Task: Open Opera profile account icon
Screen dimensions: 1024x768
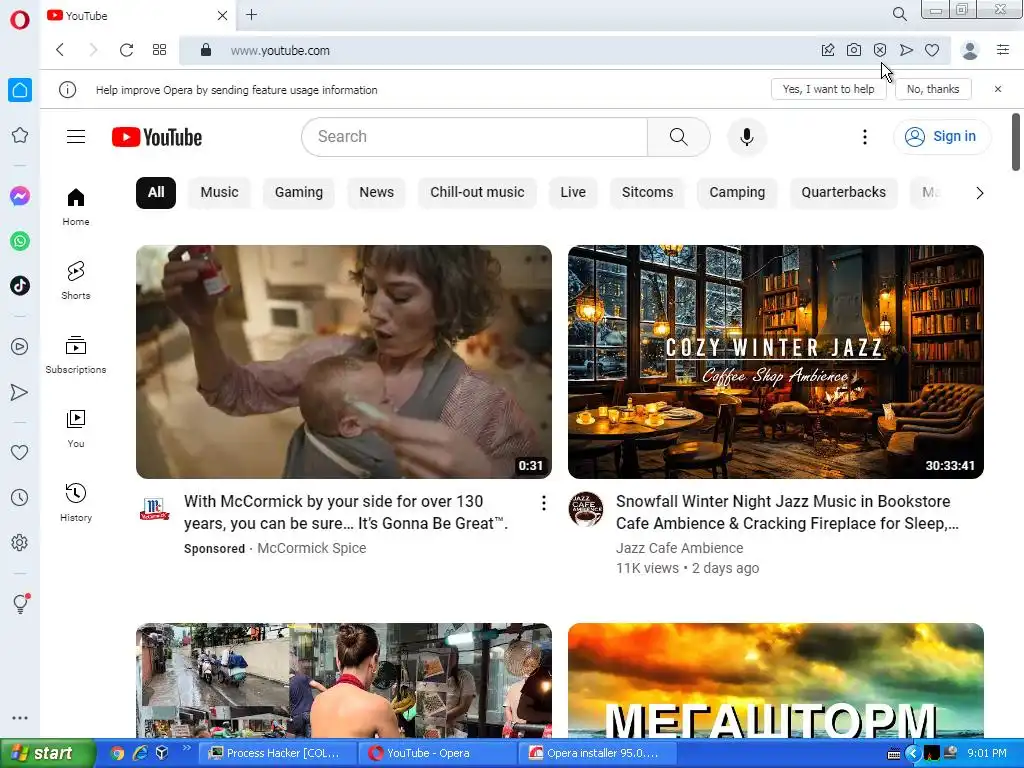Action: pos(970,50)
